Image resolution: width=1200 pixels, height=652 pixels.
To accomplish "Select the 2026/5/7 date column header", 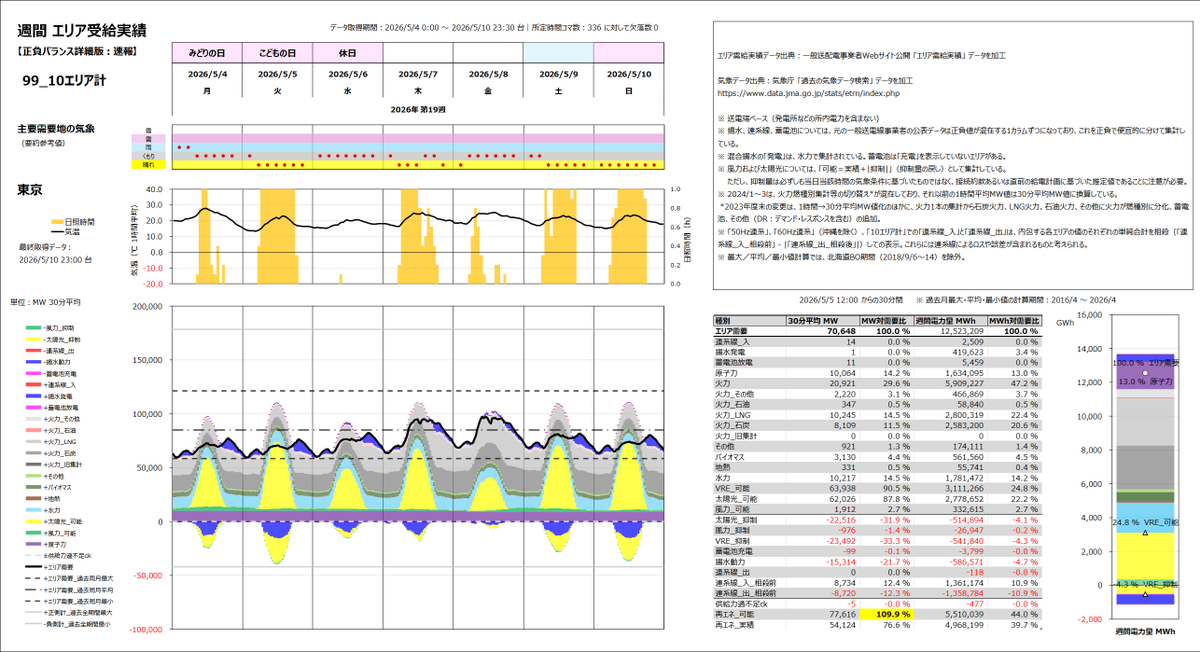I will coord(417,73).
